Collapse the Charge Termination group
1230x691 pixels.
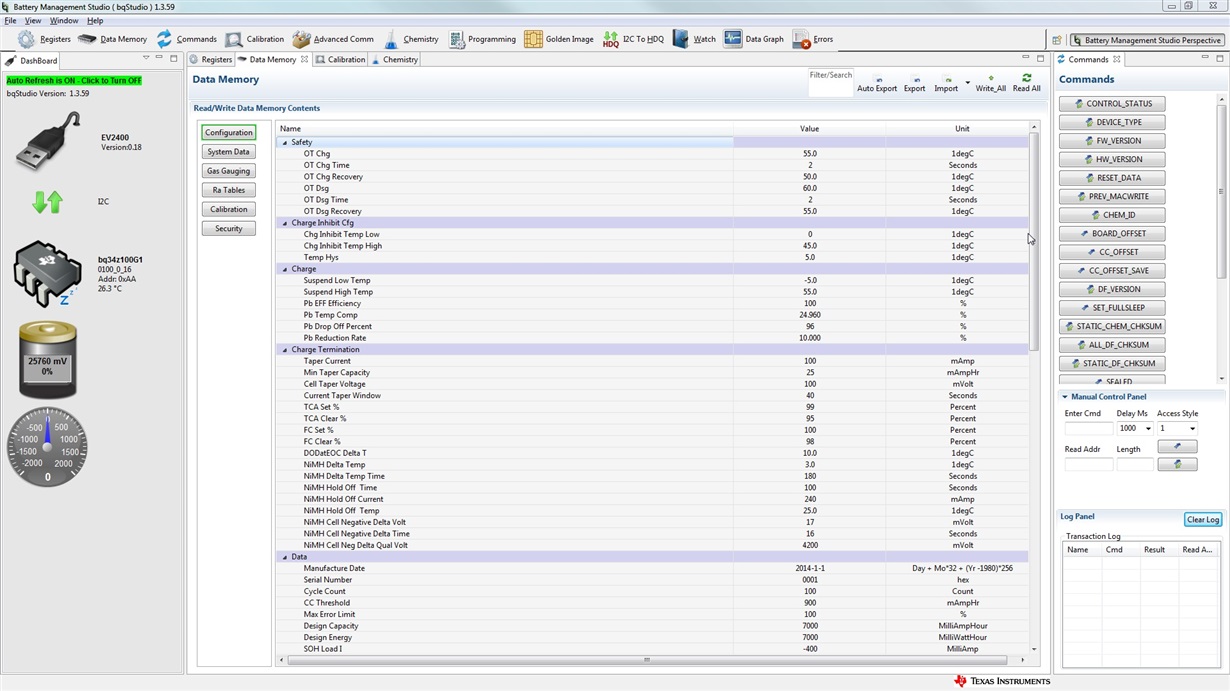(285, 350)
